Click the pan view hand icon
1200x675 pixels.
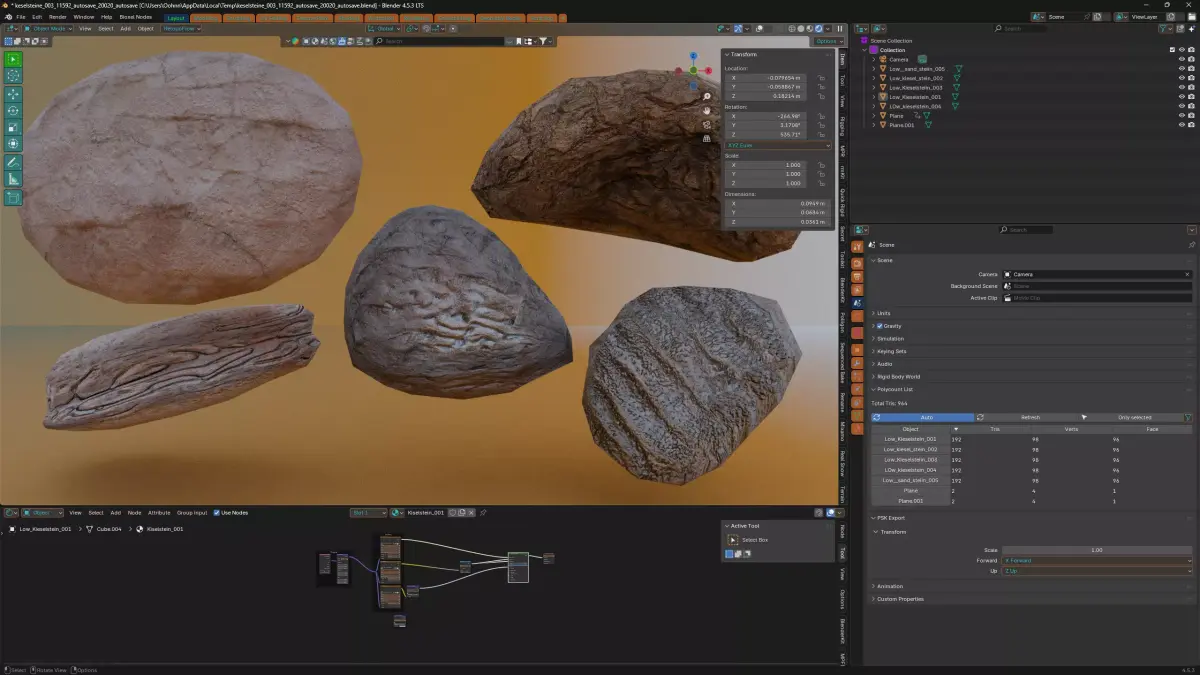point(707,110)
